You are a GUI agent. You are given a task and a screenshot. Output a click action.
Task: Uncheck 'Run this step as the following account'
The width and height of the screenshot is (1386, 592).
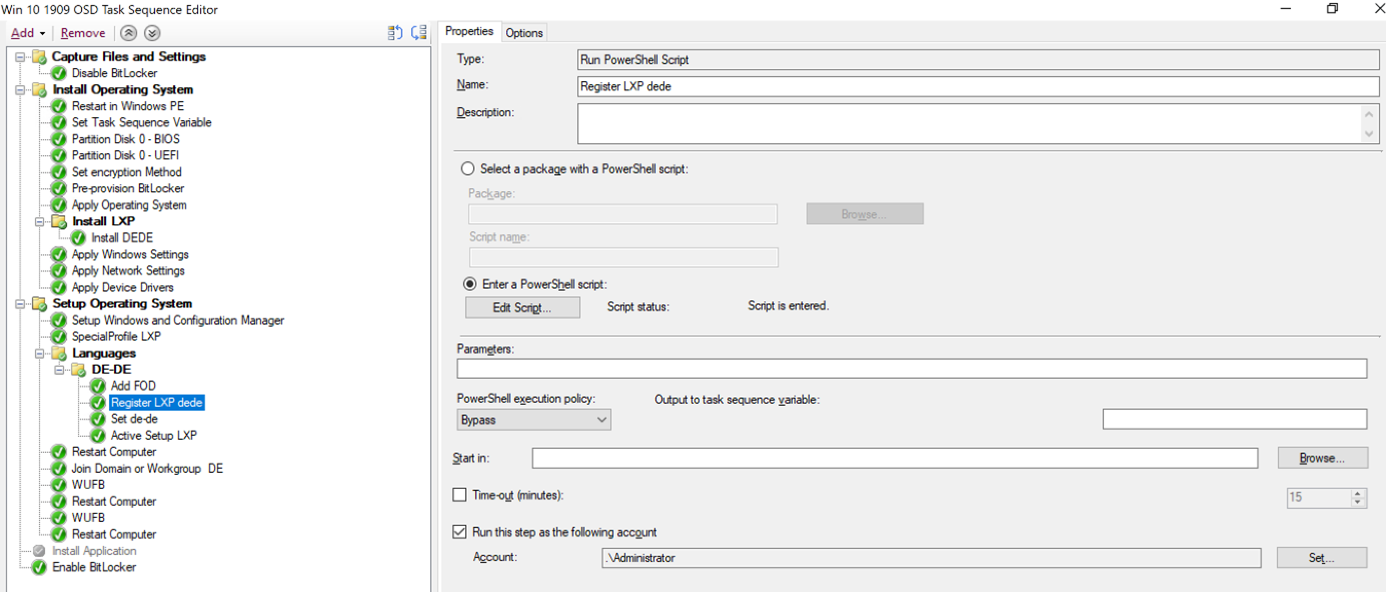[460, 531]
